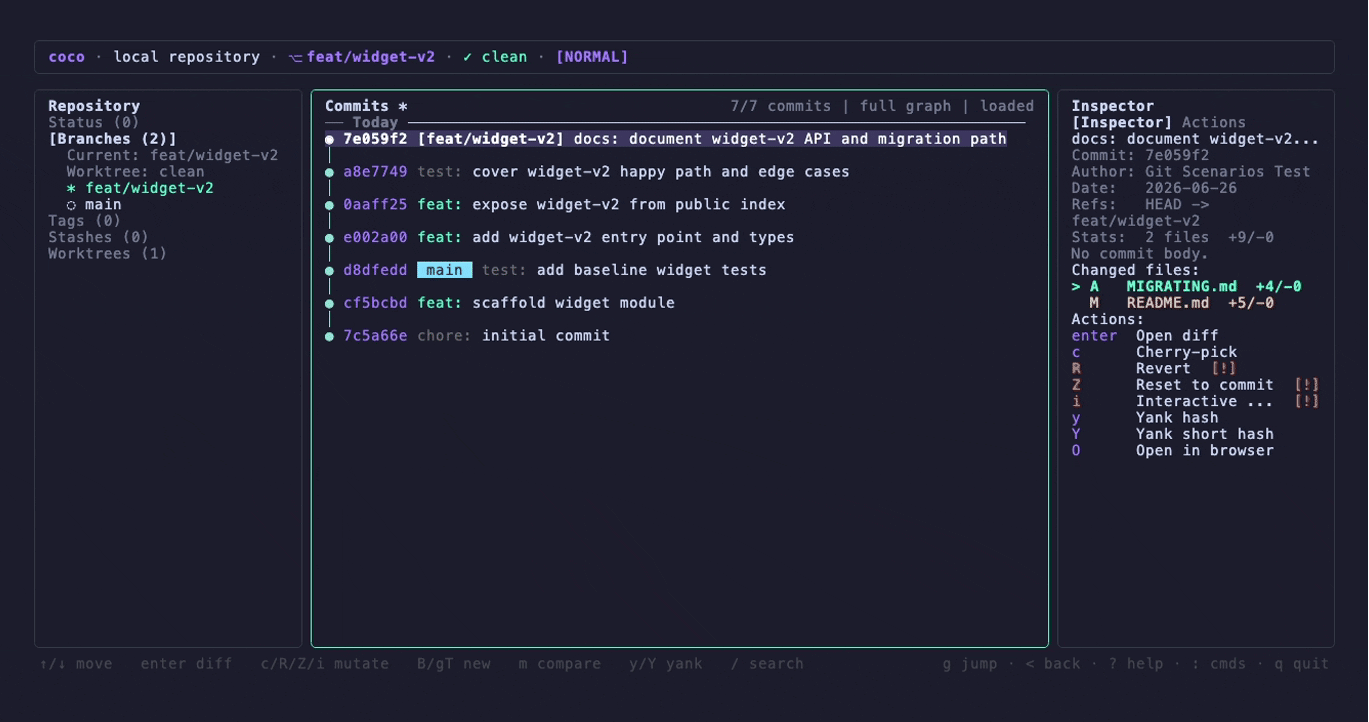The image size is (1369, 722).
Task: Collapse the Branches (2) section
Action: [x=112, y=139]
